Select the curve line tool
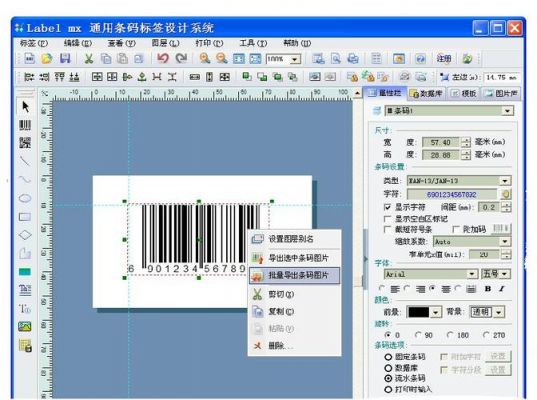 tap(25, 179)
